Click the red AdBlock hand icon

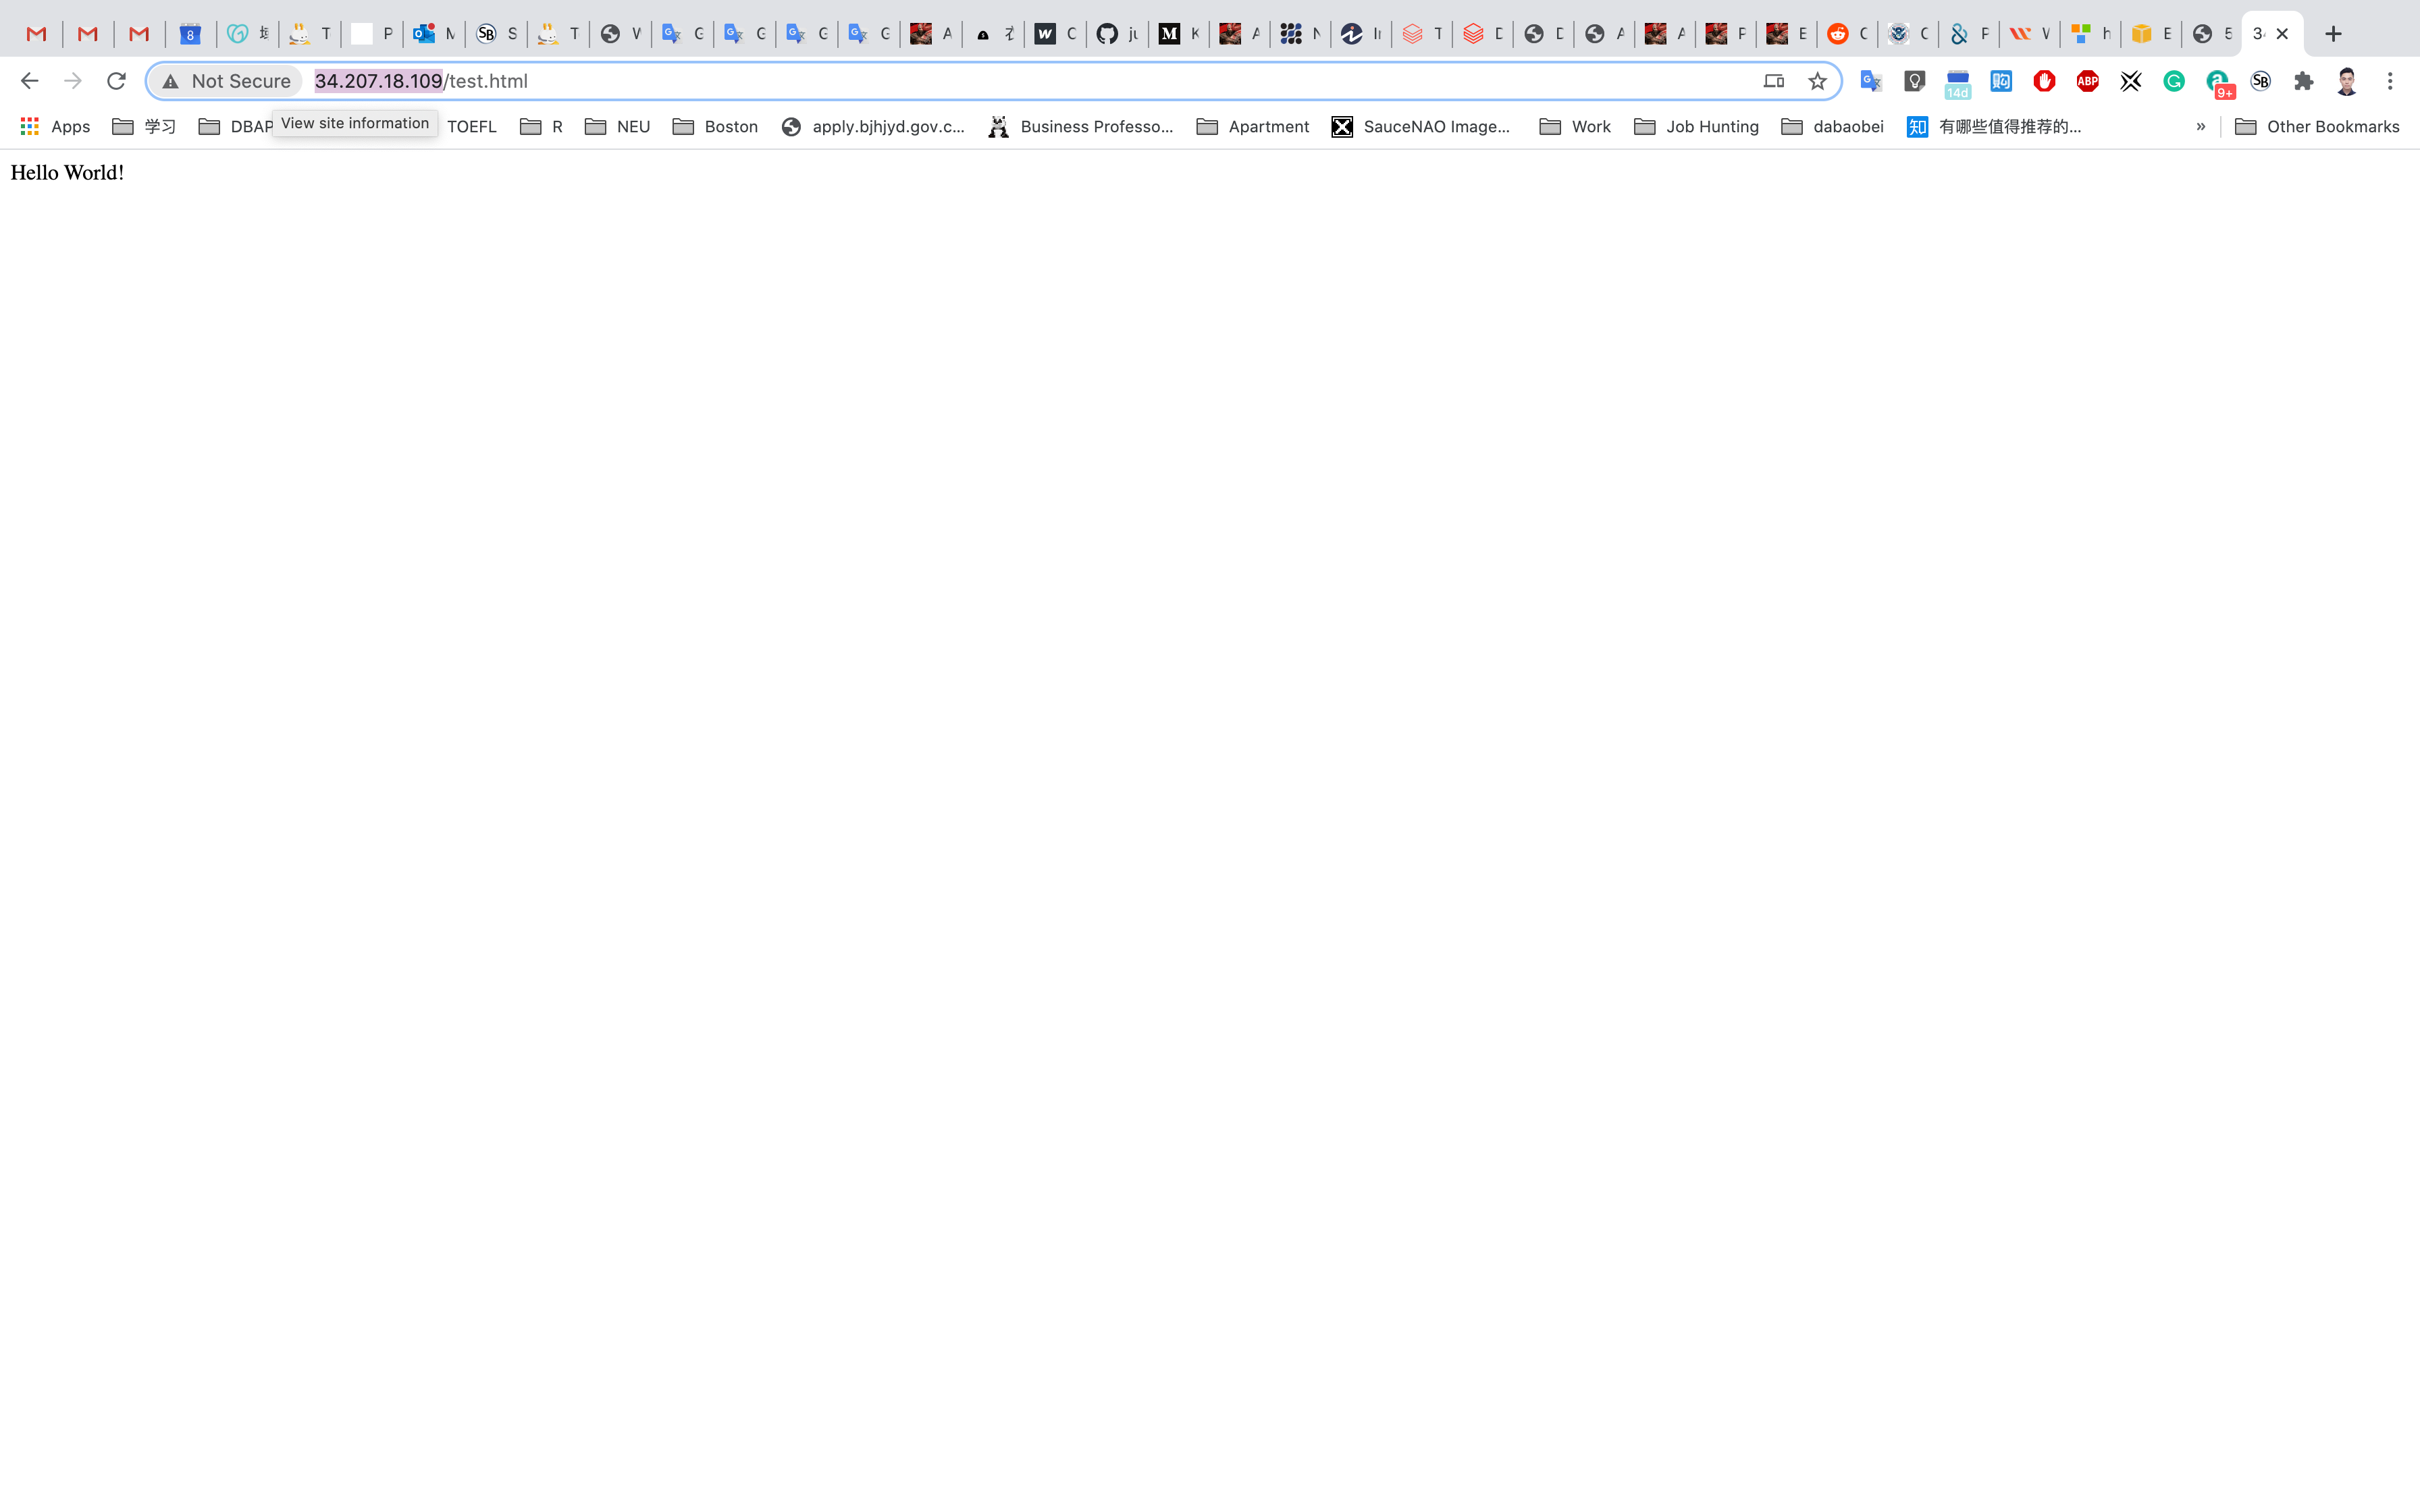pyautogui.click(x=2044, y=81)
